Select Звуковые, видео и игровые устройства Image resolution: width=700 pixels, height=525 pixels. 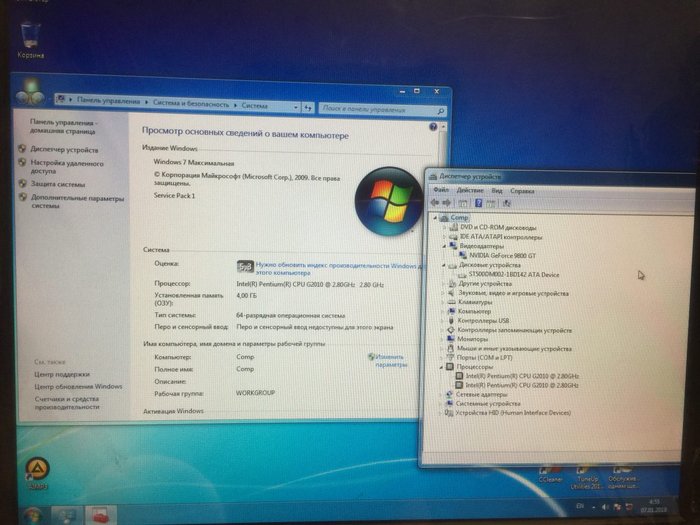pyautogui.click(x=513, y=293)
